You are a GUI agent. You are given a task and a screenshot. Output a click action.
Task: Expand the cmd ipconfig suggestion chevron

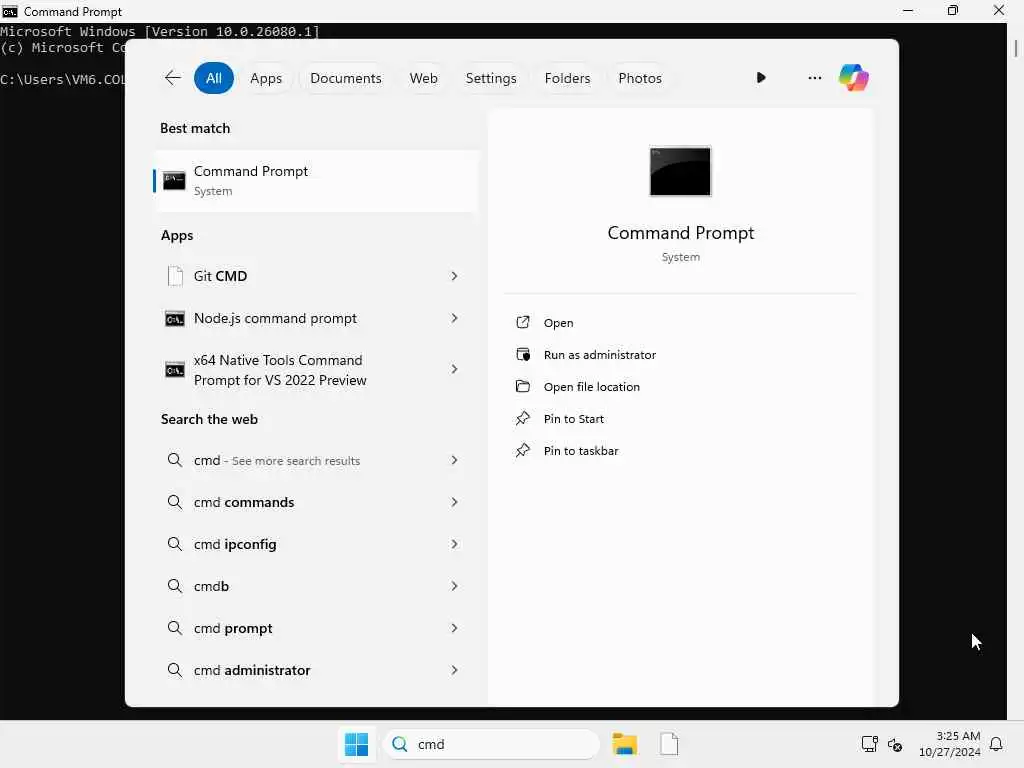(455, 543)
